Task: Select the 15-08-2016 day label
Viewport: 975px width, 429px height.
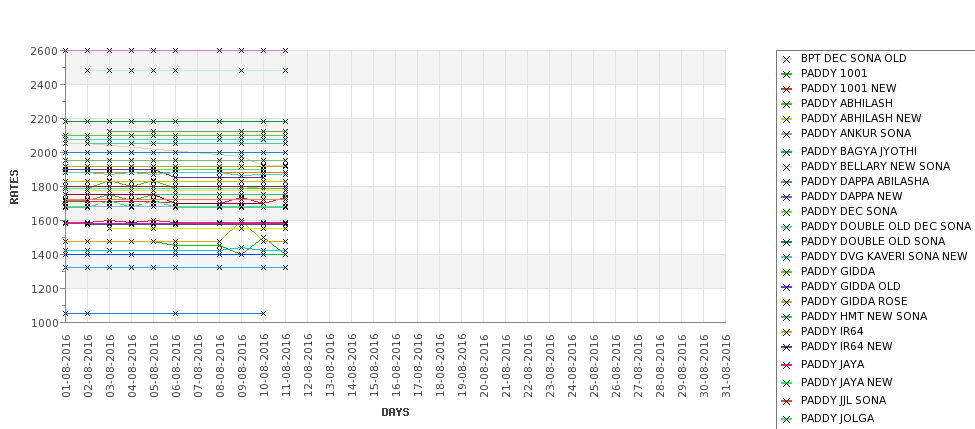Action: pos(374,366)
